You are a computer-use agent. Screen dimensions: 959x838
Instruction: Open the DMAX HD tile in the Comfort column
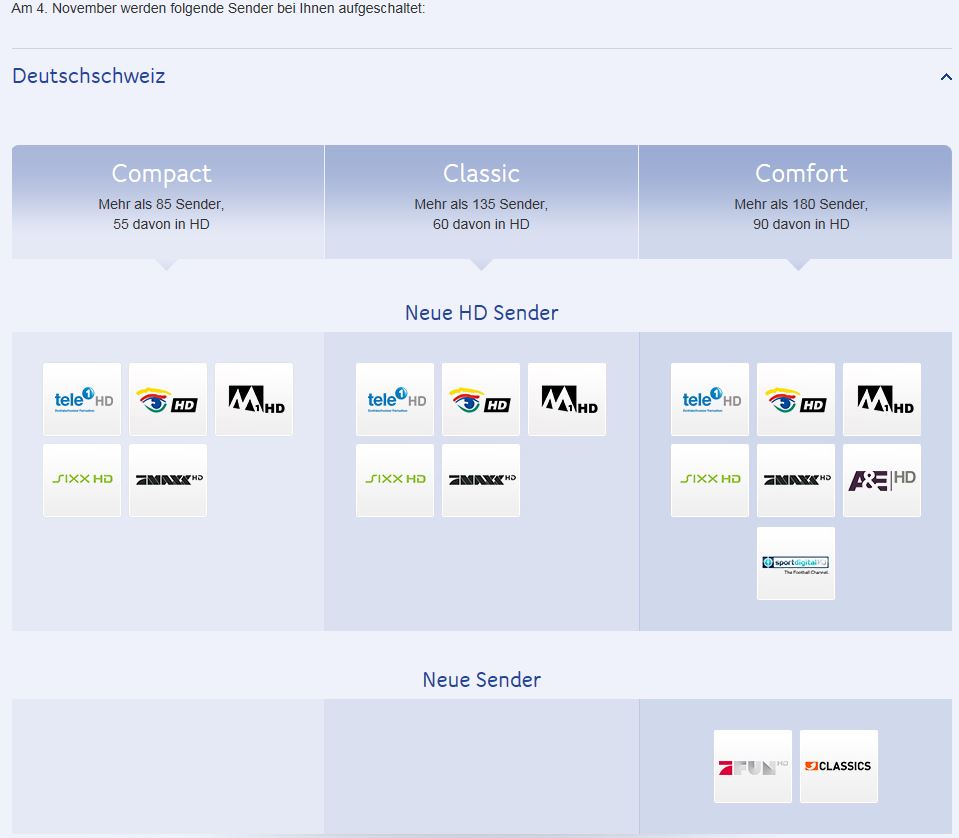tap(796, 481)
